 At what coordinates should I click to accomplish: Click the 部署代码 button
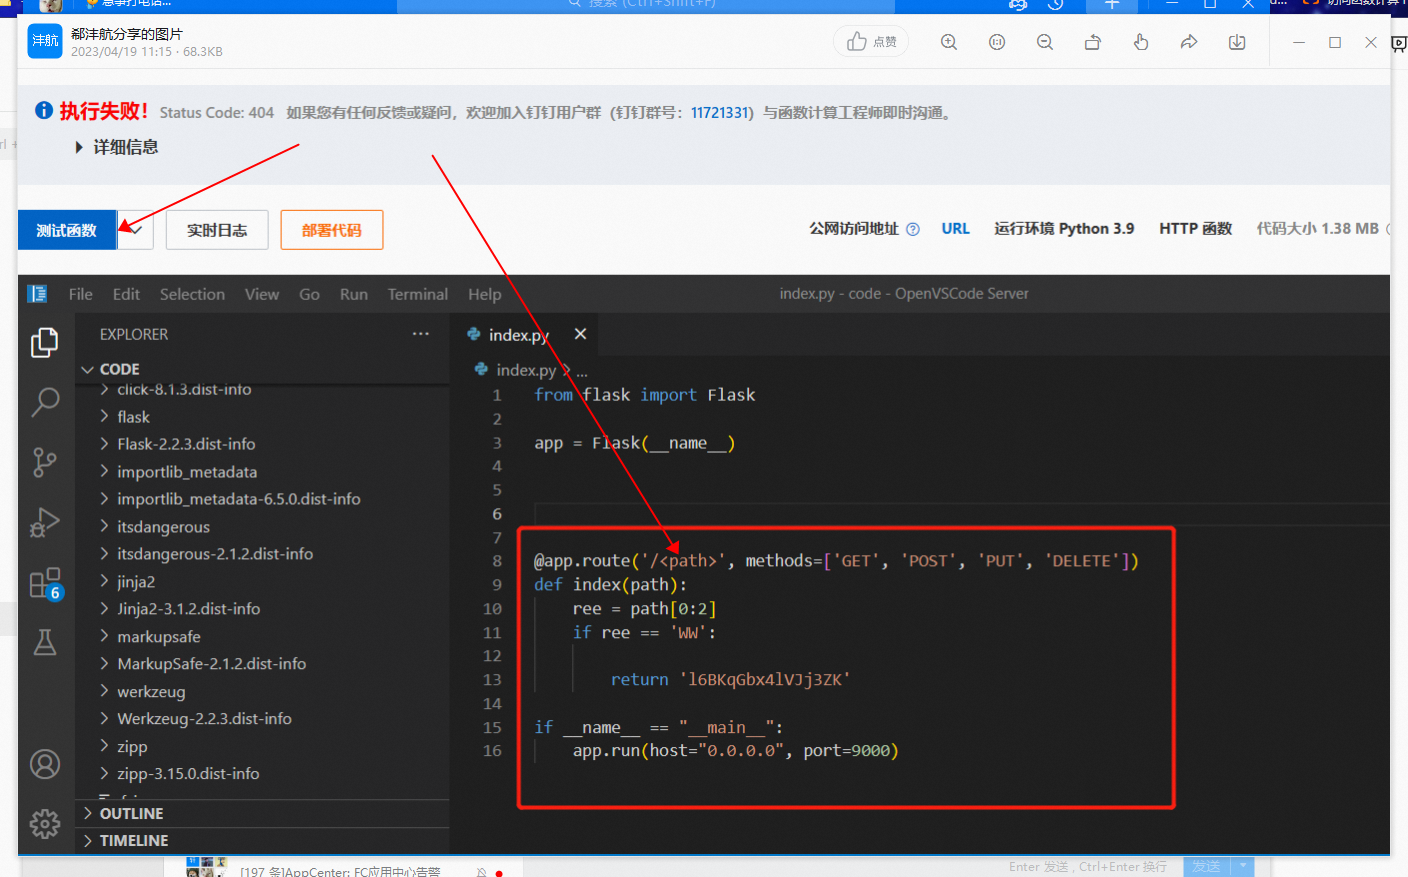click(332, 230)
